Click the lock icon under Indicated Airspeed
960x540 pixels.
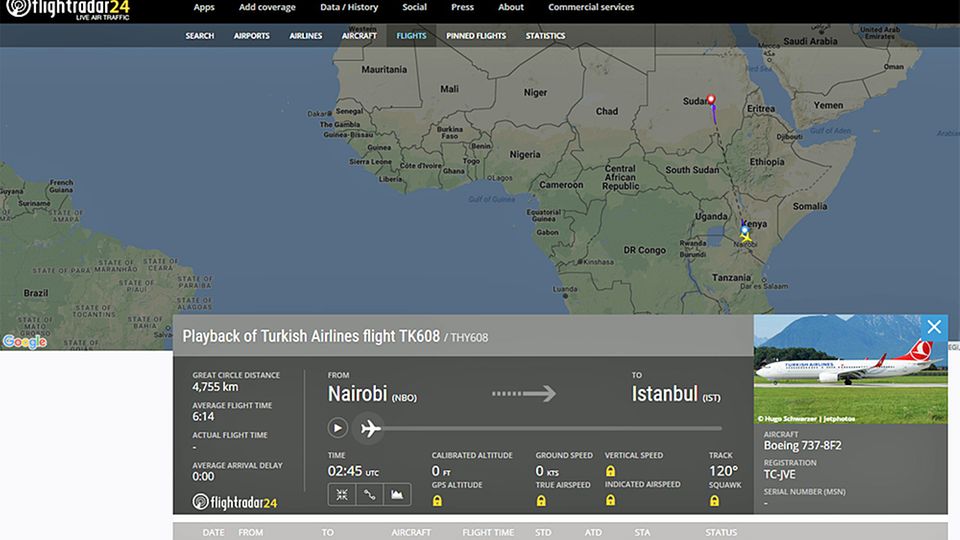coord(611,500)
